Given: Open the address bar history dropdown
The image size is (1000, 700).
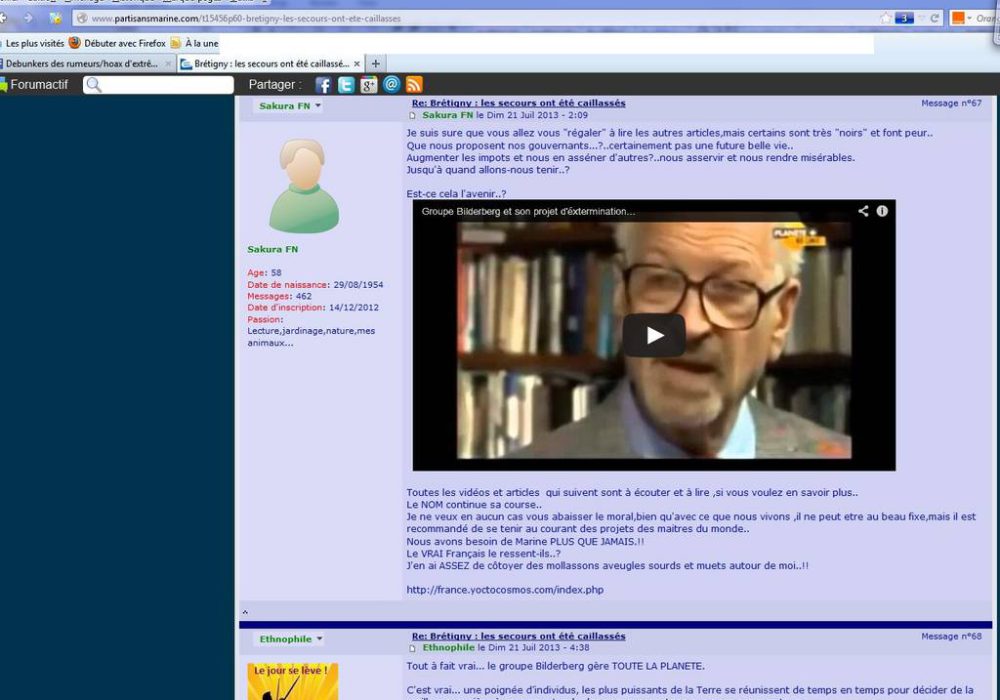Looking at the screenshot, I should coord(920,18).
